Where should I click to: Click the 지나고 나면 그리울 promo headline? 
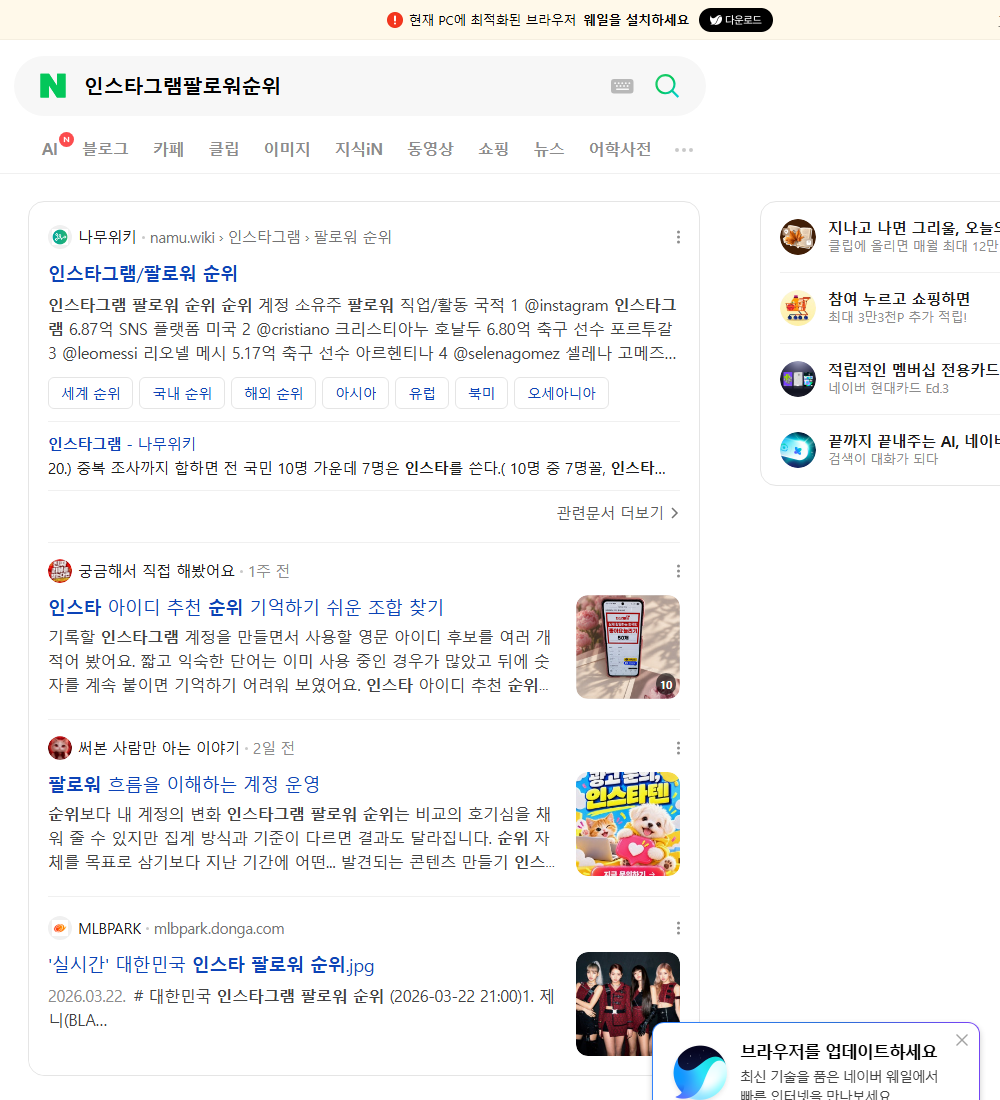click(x=914, y=228)
